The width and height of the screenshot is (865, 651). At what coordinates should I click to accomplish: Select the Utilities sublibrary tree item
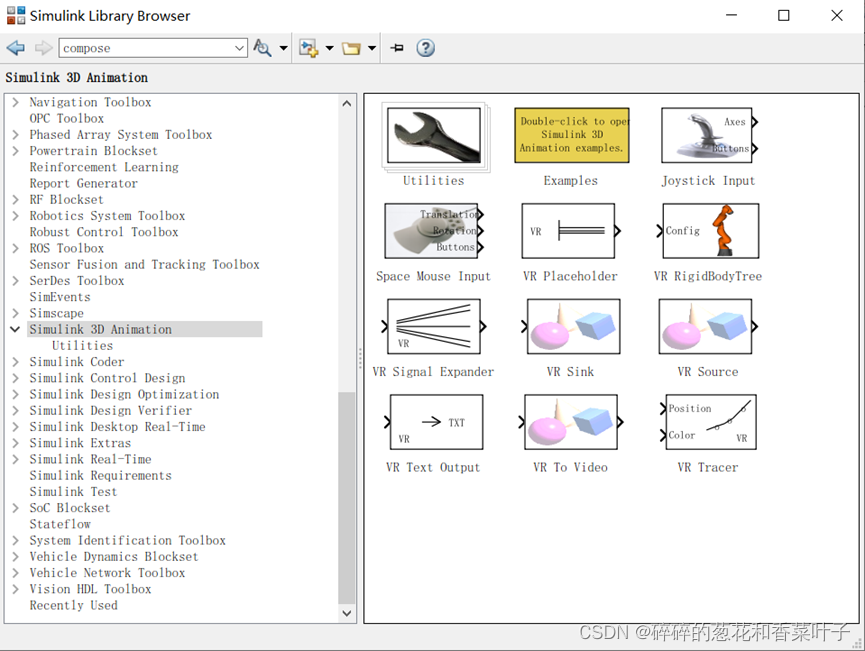click(x=83, y=345)
